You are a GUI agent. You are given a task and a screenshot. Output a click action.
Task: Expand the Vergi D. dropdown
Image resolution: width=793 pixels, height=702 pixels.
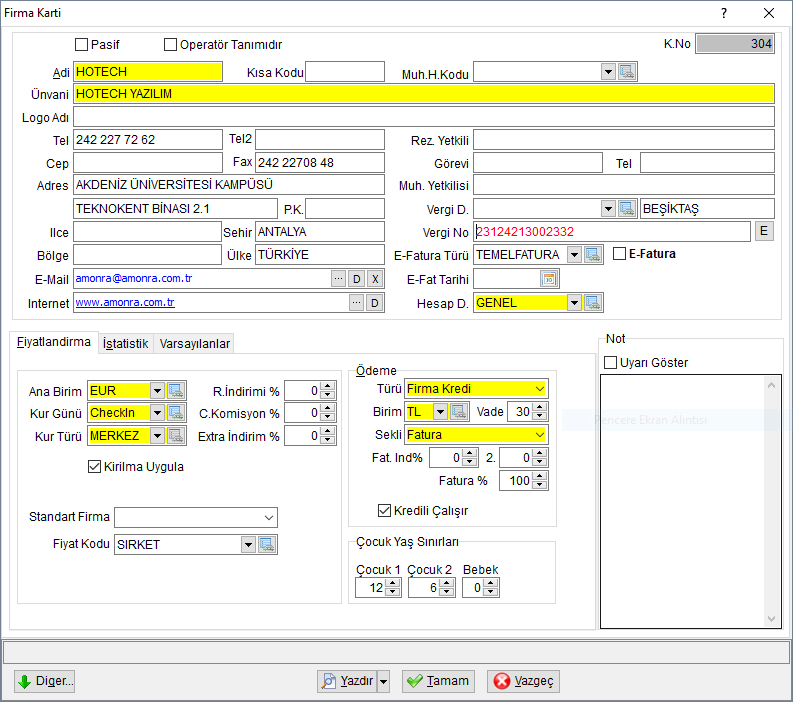click(608, 208)
